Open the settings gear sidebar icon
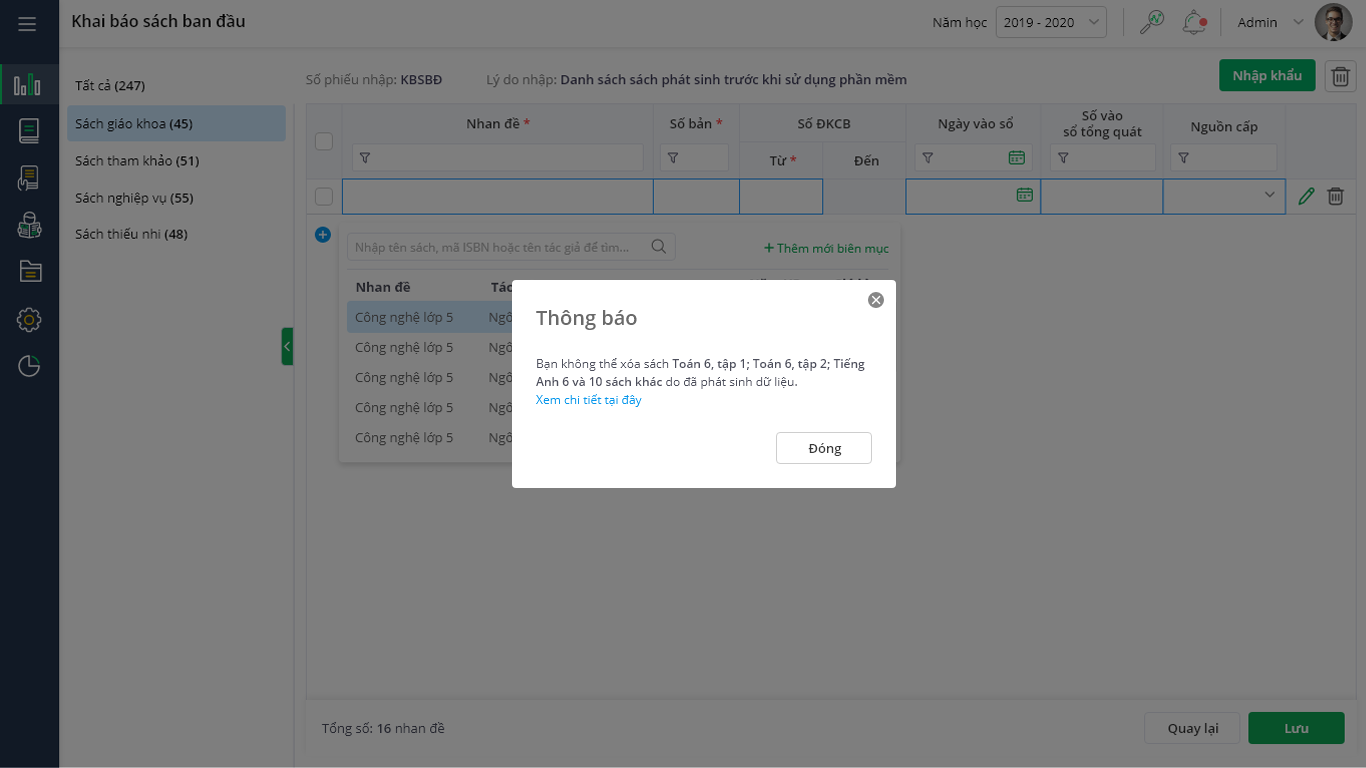The width and height of the screenshot is (1366, 768). [29, 320]
